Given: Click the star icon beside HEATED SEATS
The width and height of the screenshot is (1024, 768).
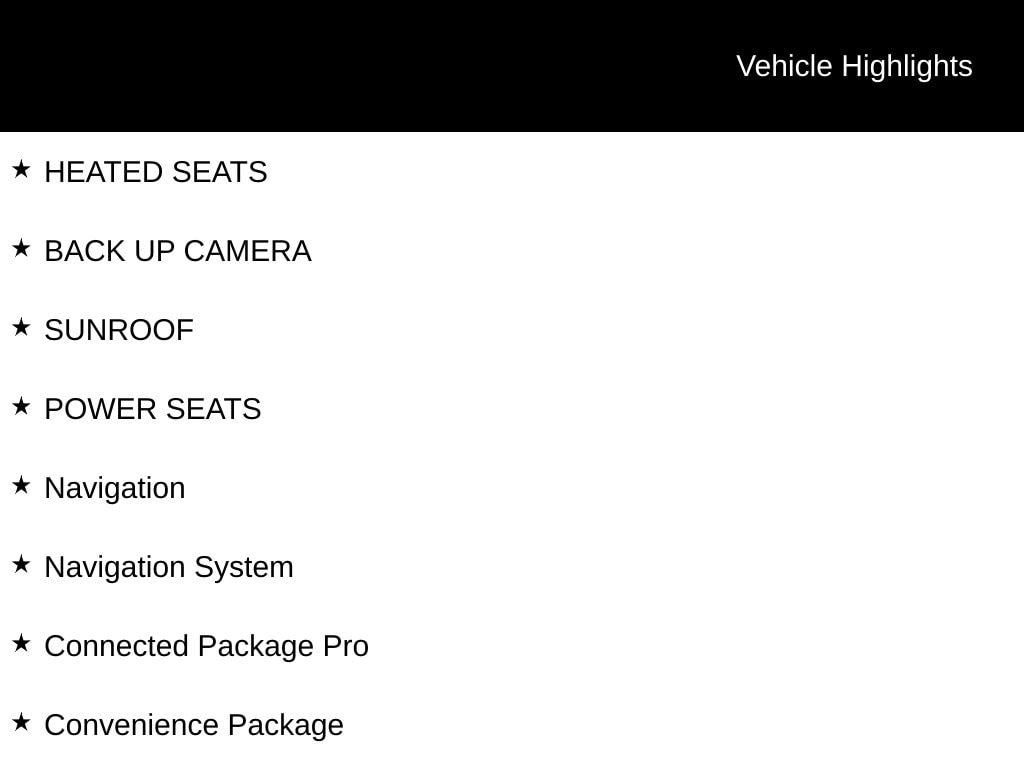Looking at the screenshot, I should [21, 170].
